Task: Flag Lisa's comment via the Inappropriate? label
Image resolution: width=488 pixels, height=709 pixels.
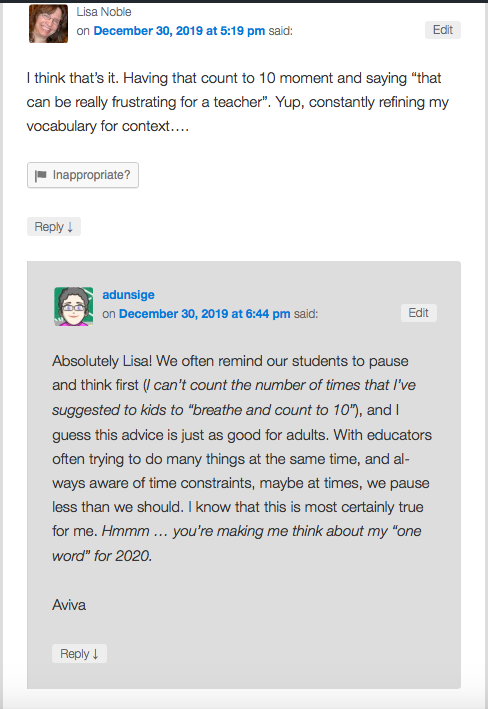Action: click(x=91, y=175)
